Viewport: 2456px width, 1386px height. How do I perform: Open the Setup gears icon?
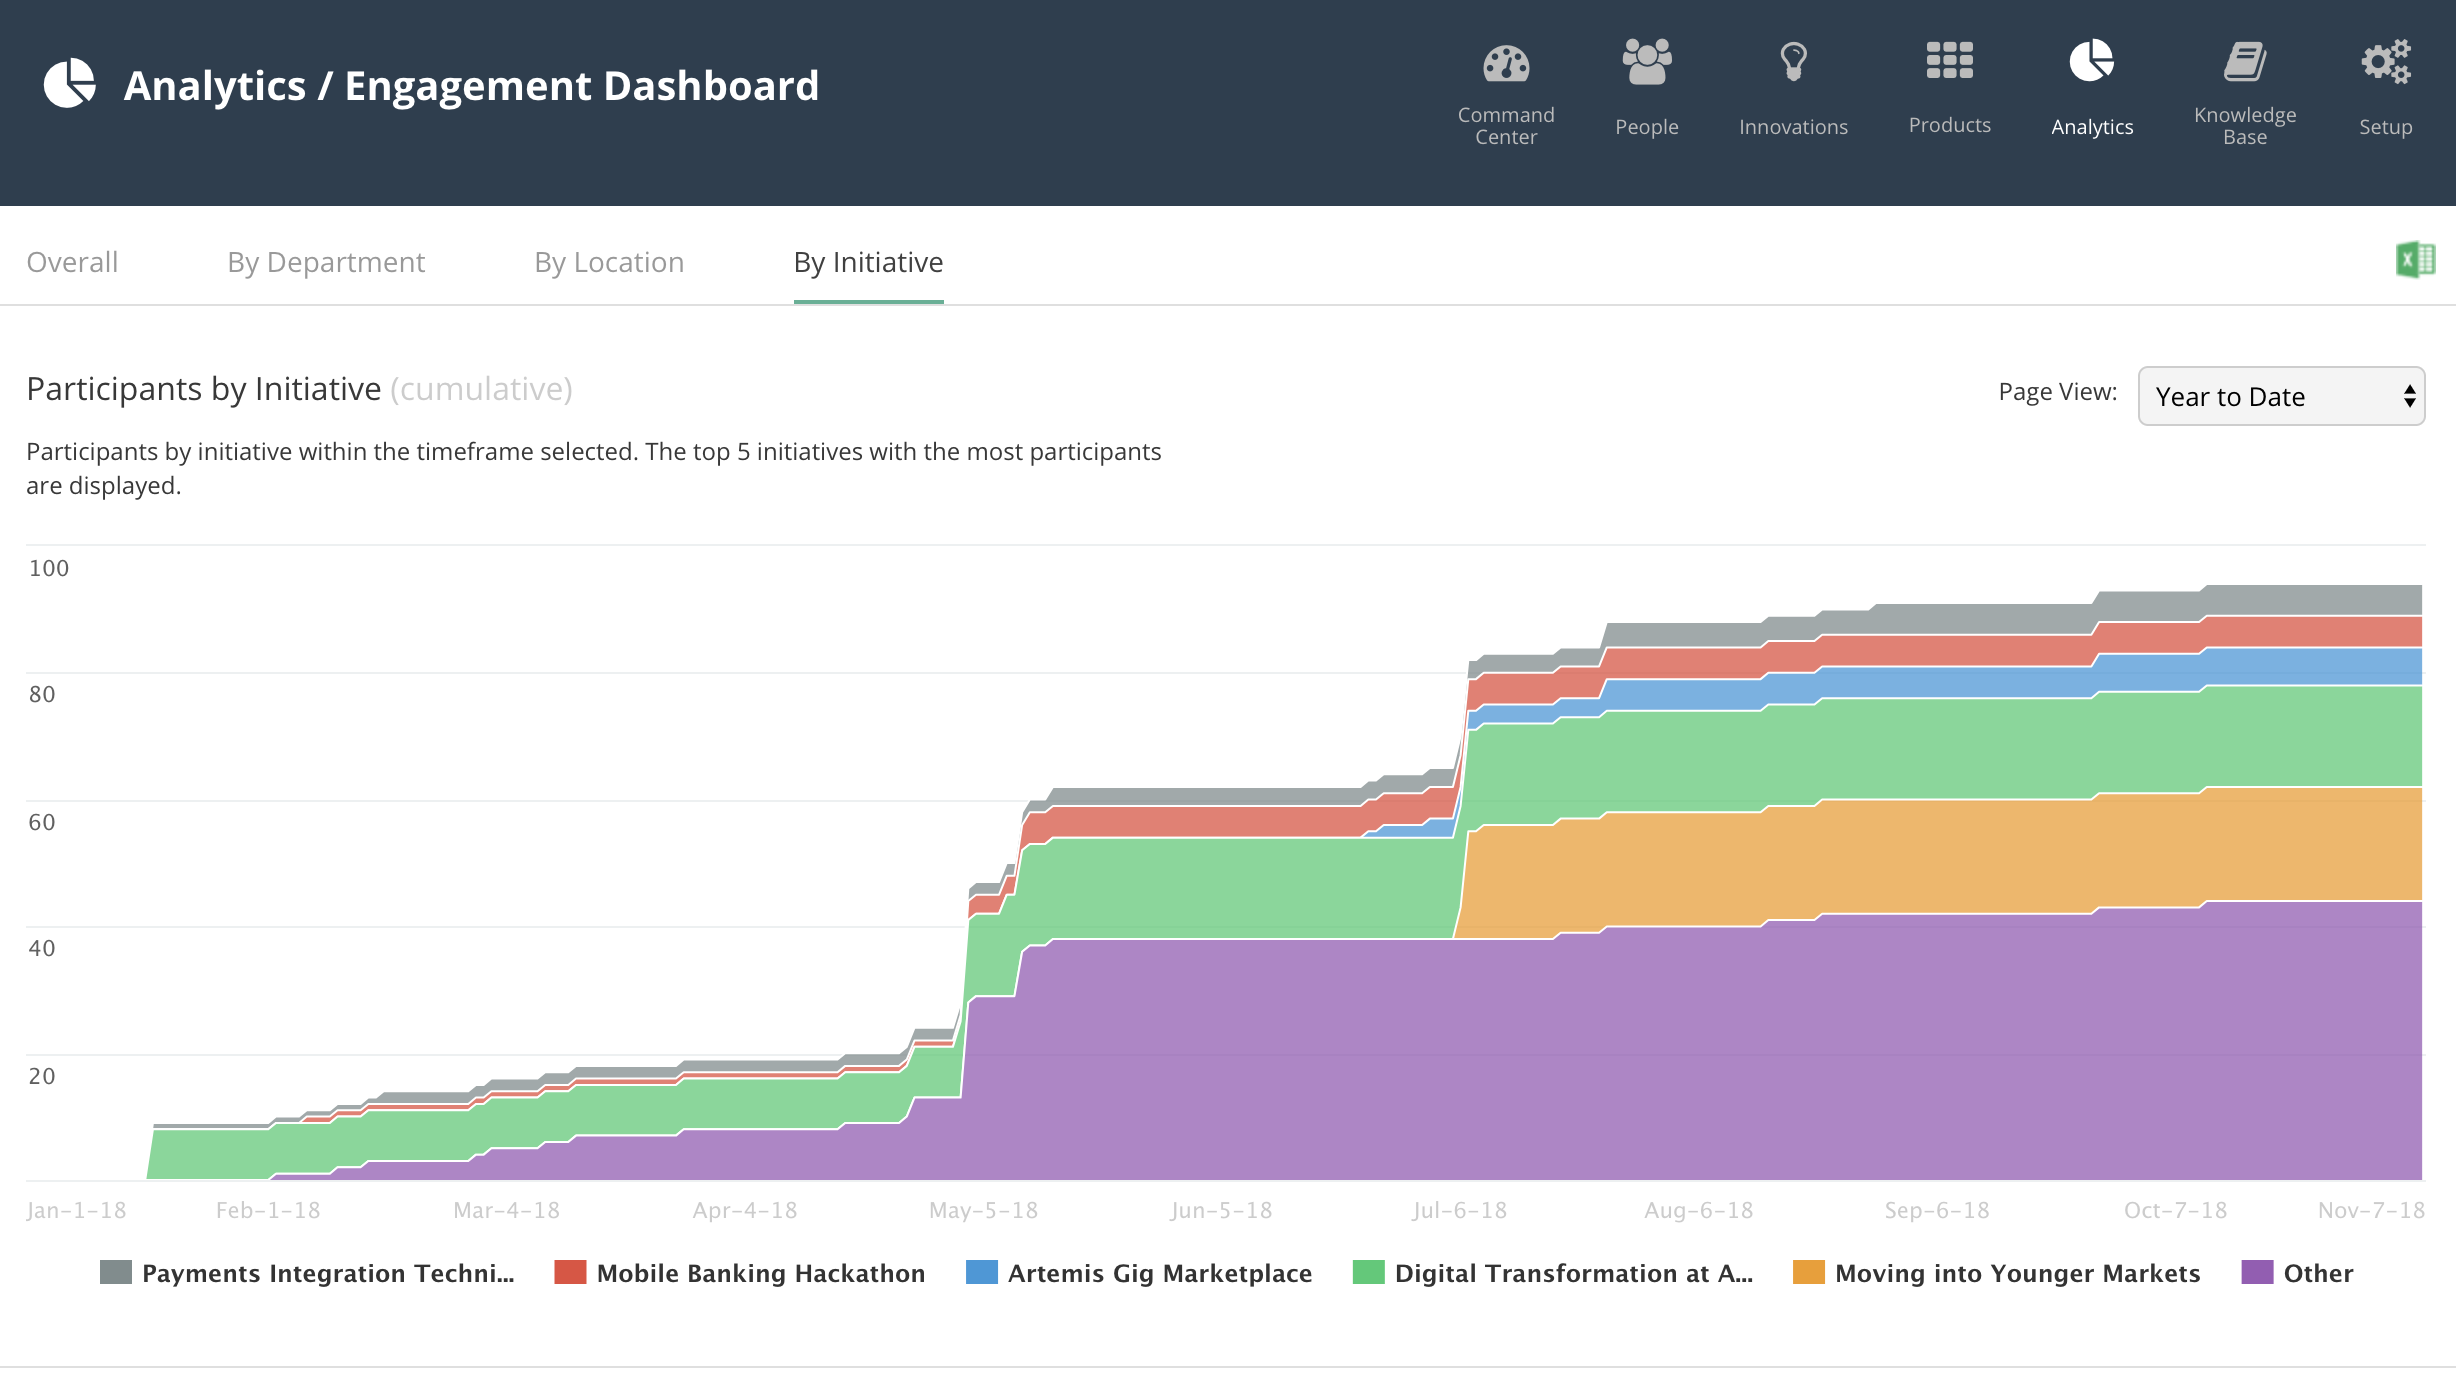pos(2386,62)
